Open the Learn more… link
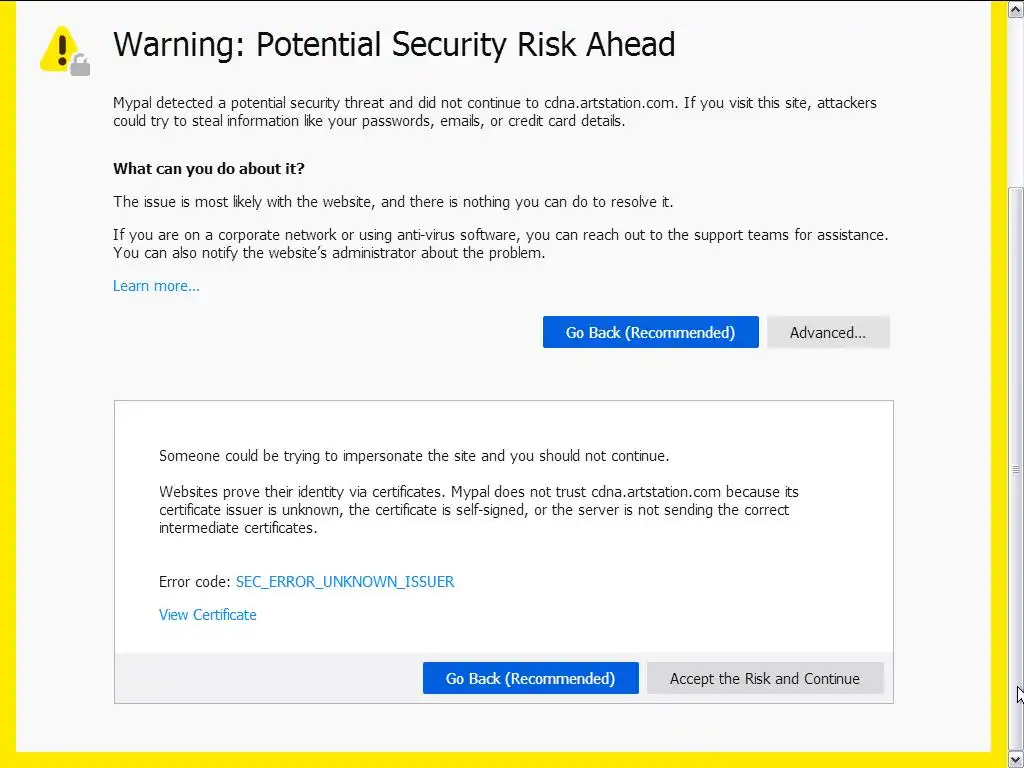 156,286
